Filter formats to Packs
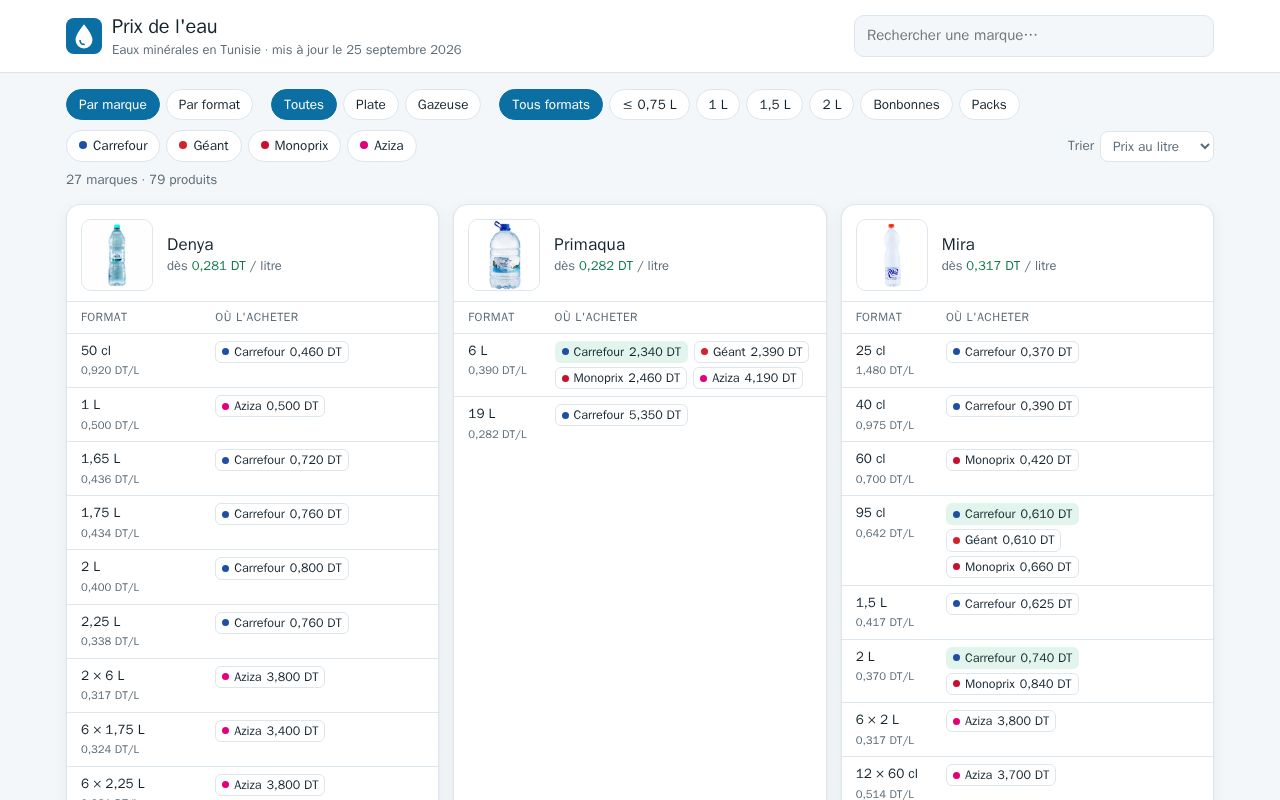Screen dimensions: 1280x800 tap(989, 104)
